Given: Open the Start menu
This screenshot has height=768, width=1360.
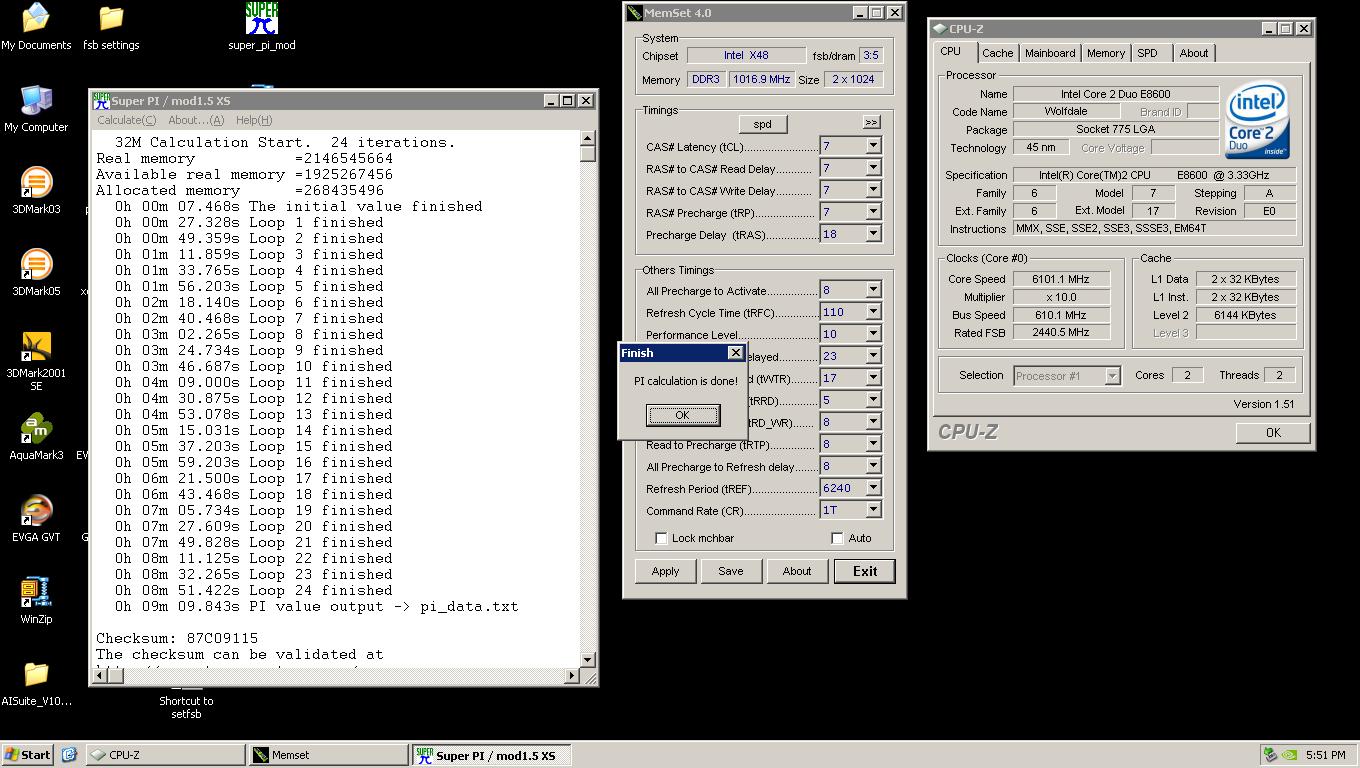Looking at the screenshot, I should click(27, 755).
